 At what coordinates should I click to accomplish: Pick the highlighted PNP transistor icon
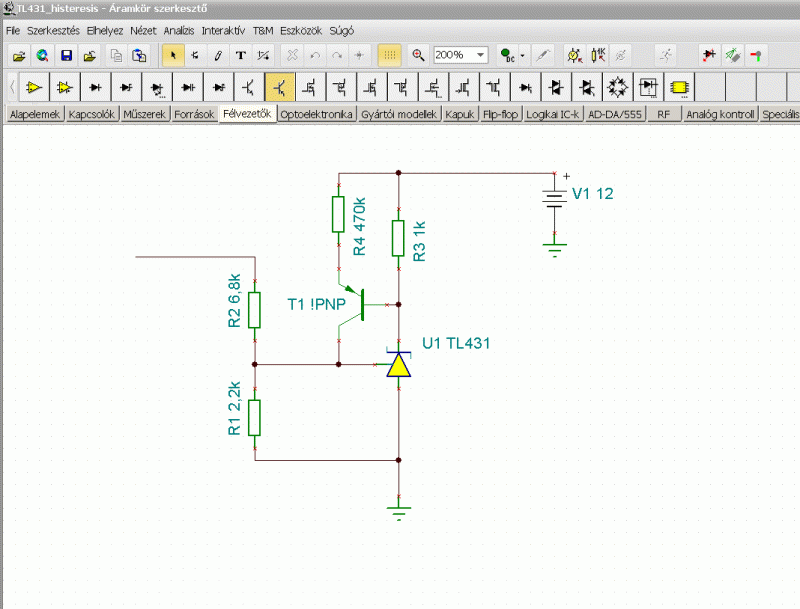(280, 88)
